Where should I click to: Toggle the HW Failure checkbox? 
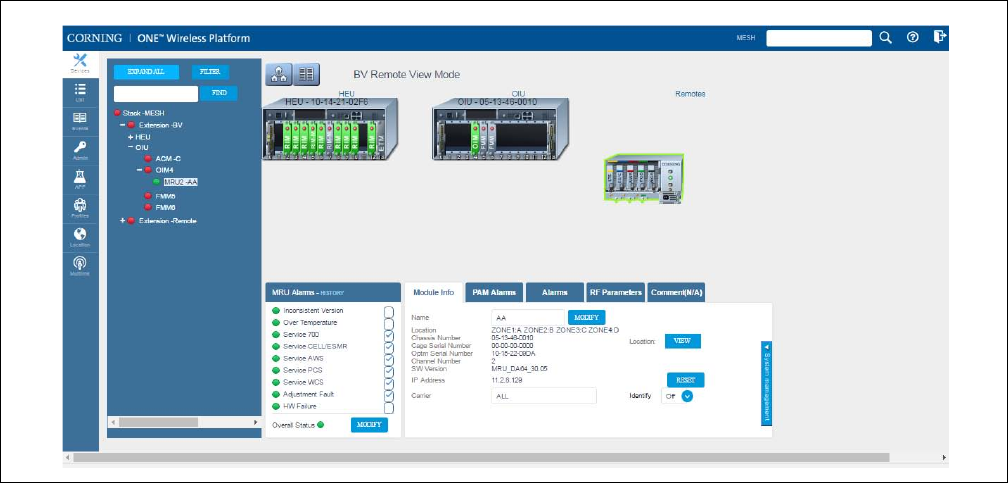(389, 407)
